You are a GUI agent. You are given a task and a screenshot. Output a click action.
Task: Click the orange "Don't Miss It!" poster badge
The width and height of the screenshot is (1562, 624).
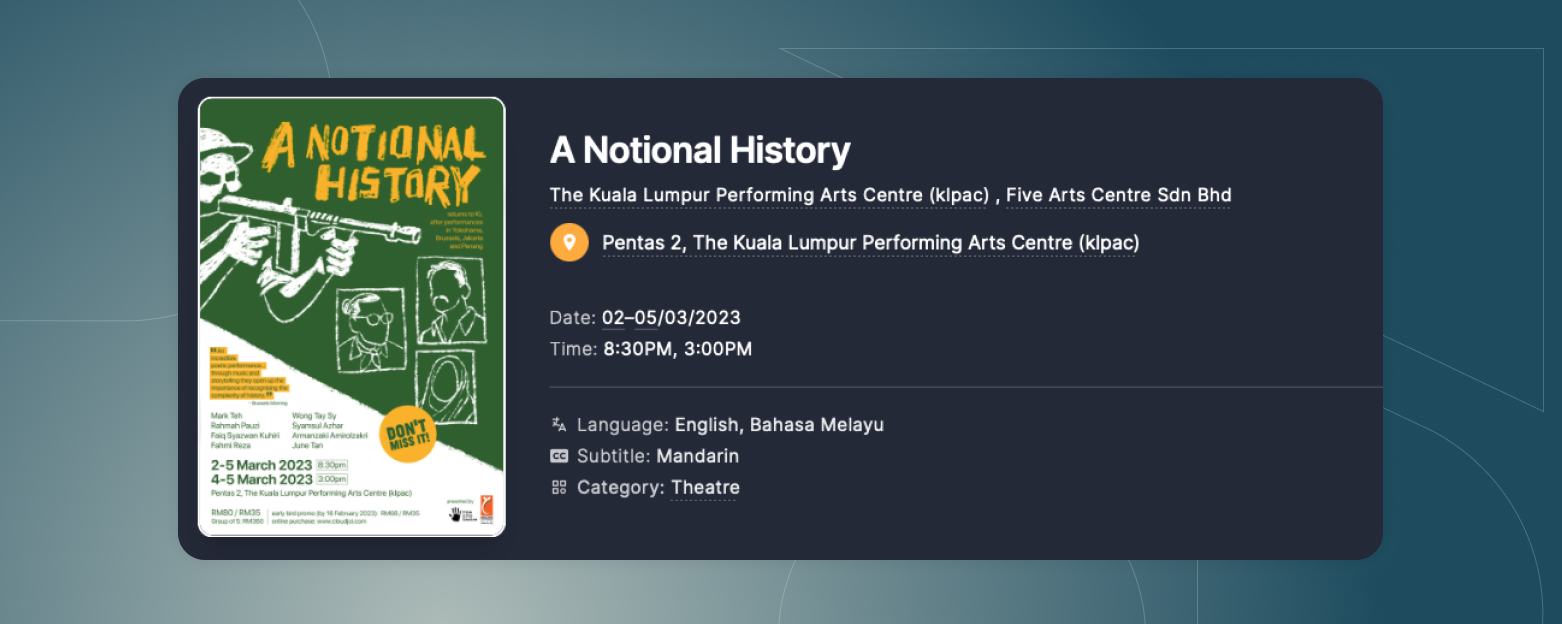pos(410,434)
